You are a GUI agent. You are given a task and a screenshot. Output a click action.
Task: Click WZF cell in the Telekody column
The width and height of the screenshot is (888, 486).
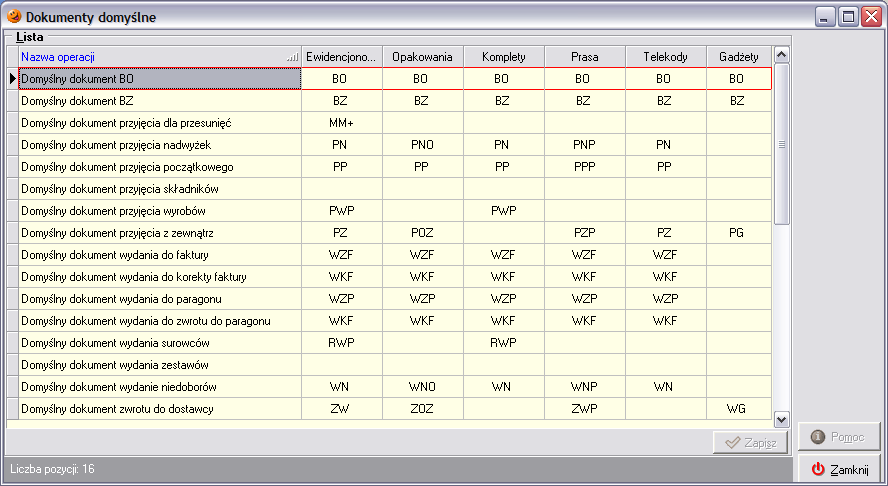666,255
